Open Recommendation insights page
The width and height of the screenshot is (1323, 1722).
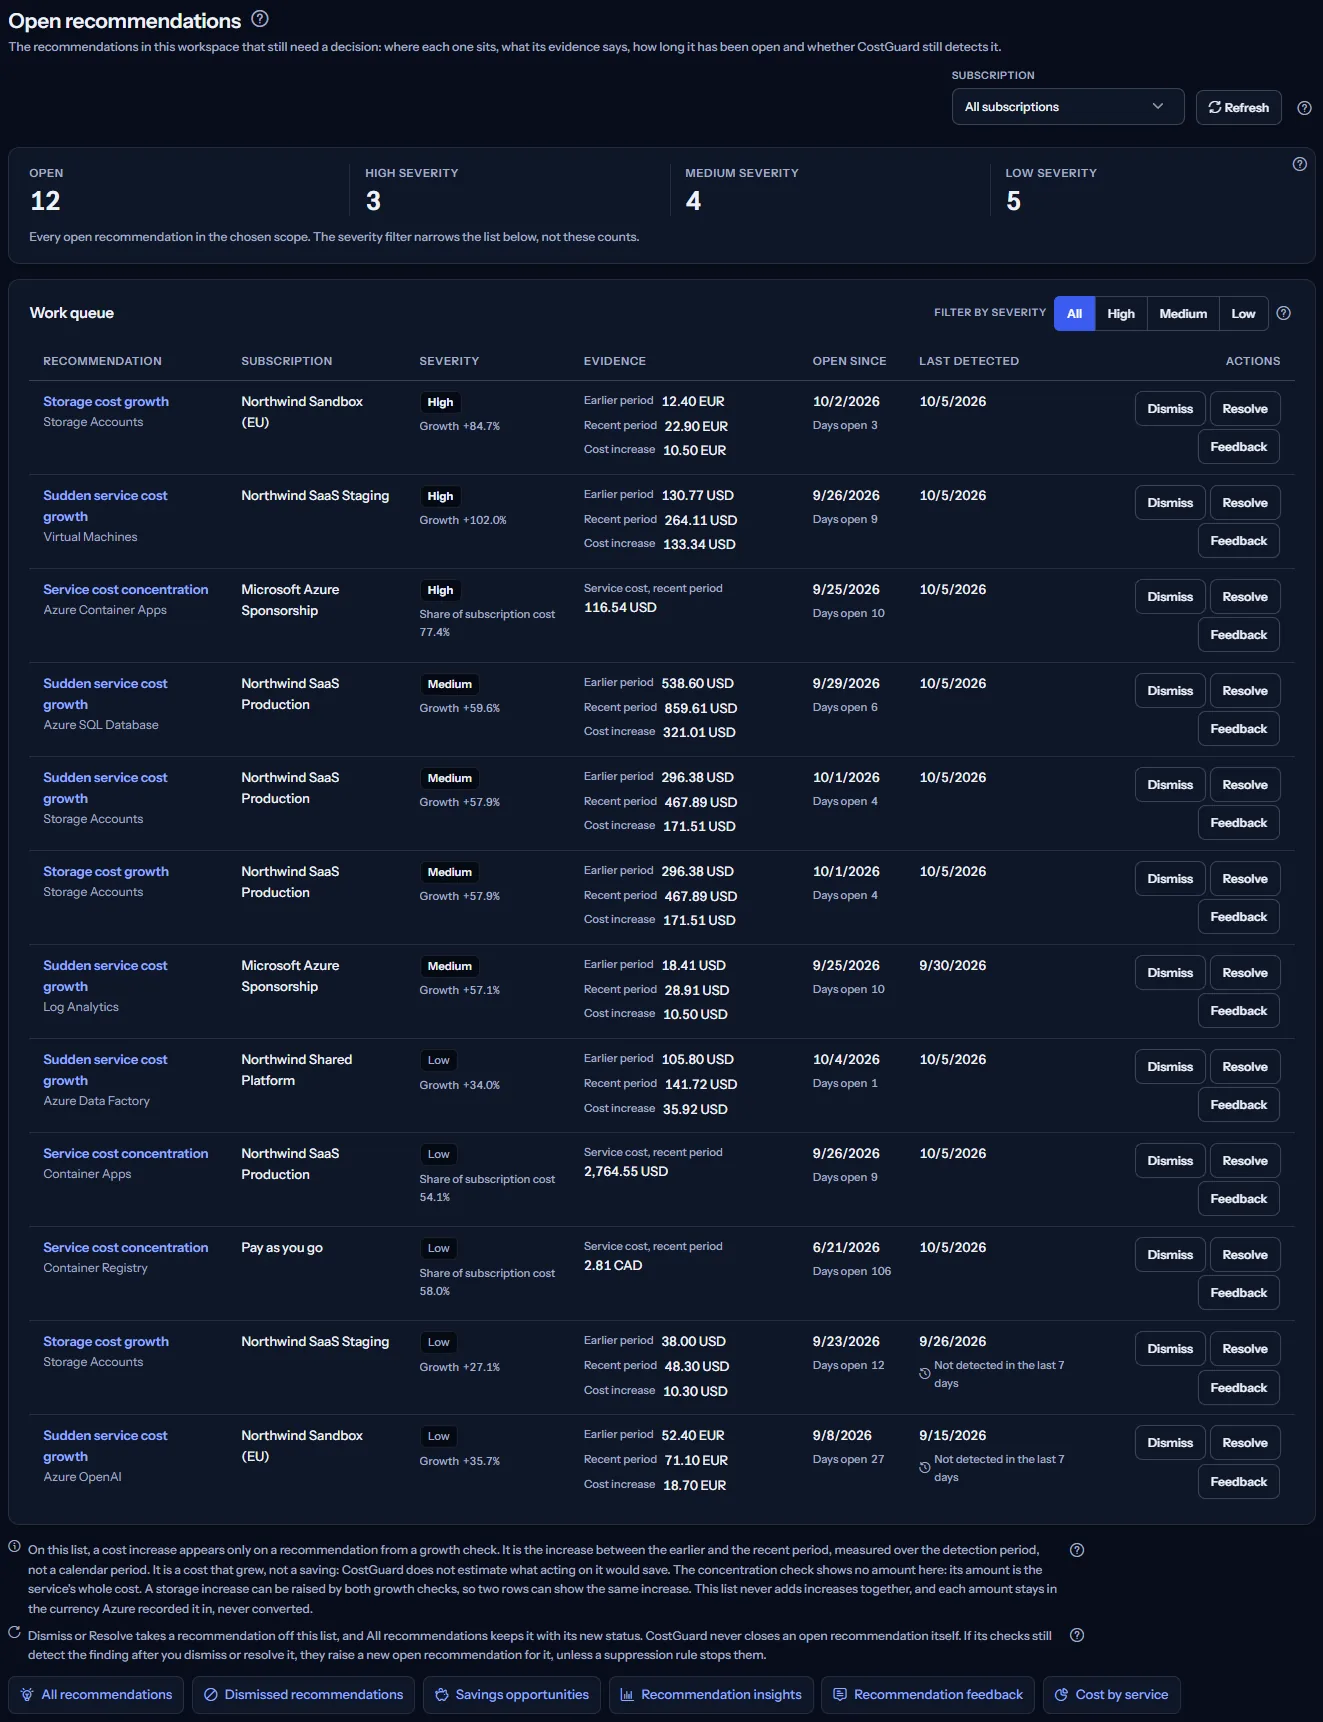[x=711, y=1695]
